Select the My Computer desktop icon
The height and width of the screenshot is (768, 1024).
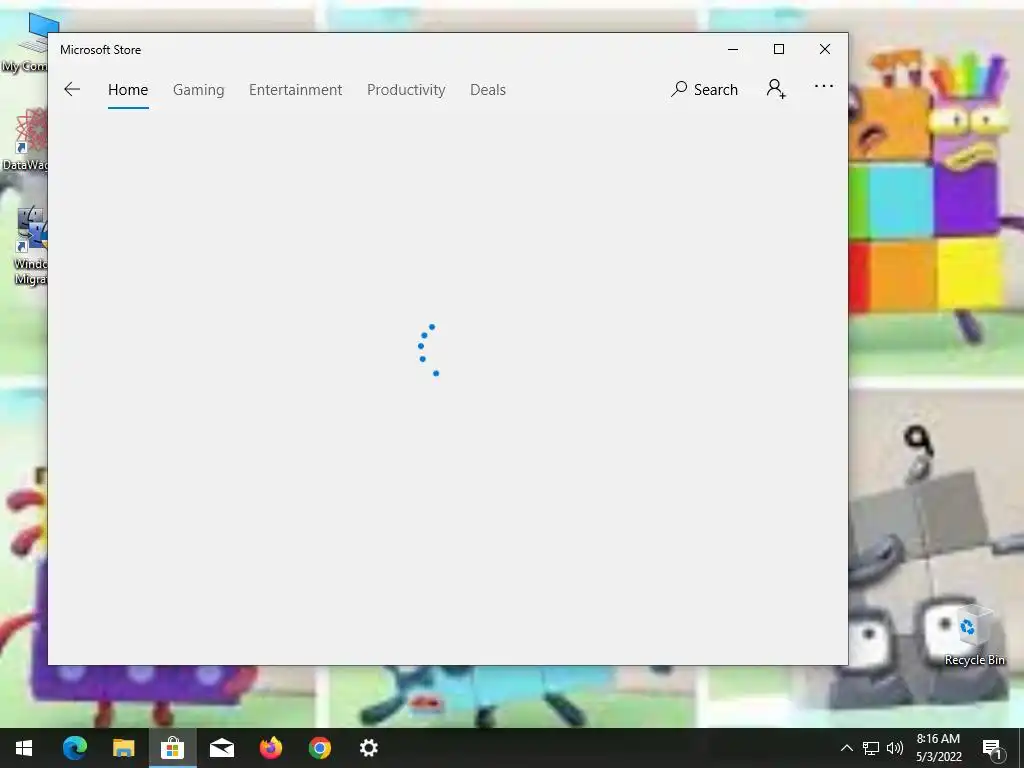[24, 42]
